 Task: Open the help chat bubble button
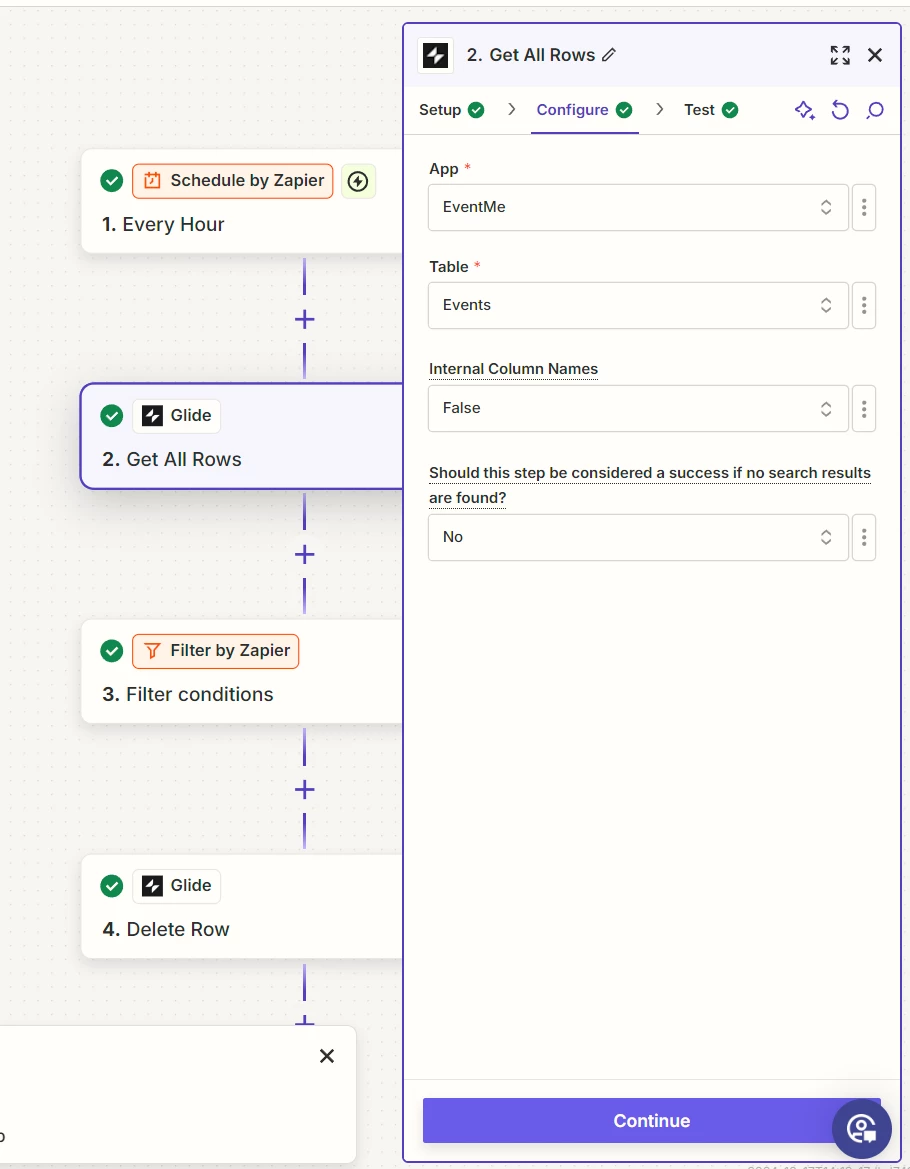pyautogui.click(x=862, y=1128)
